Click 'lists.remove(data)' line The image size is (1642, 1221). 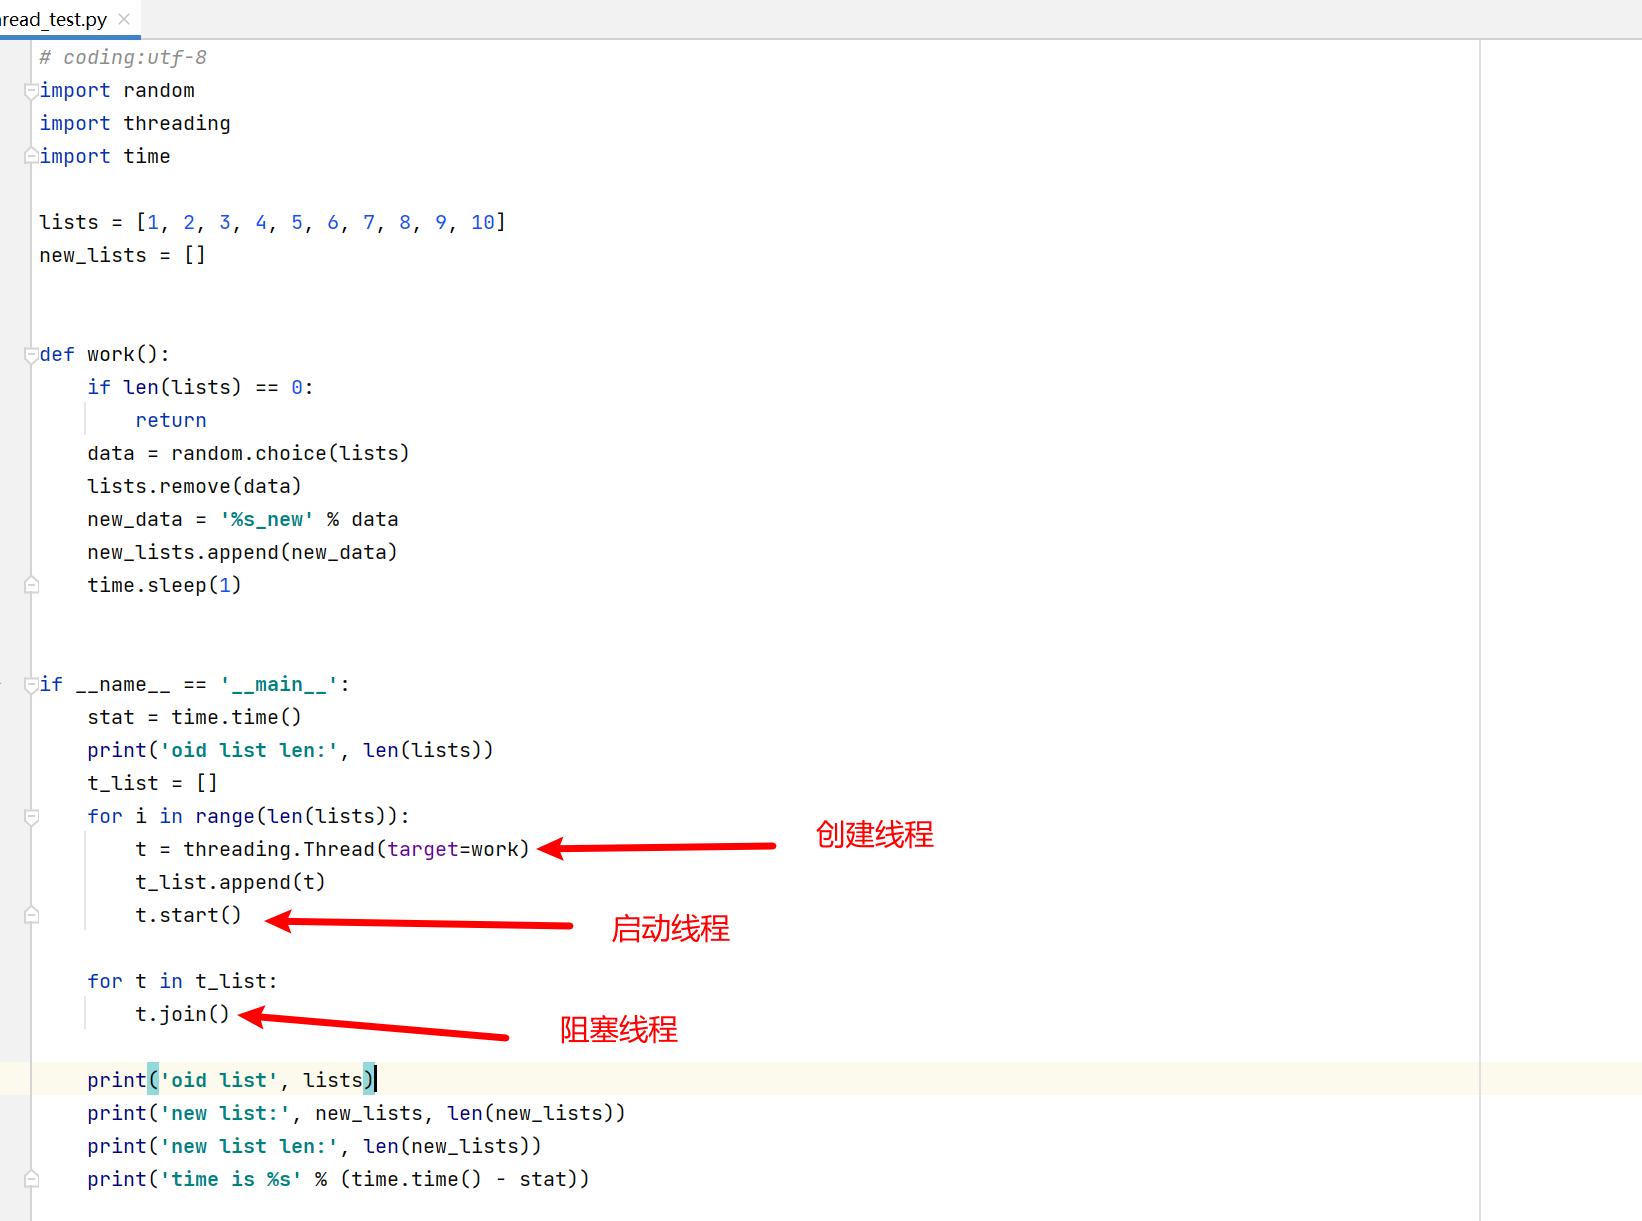[x=195, y=486]
